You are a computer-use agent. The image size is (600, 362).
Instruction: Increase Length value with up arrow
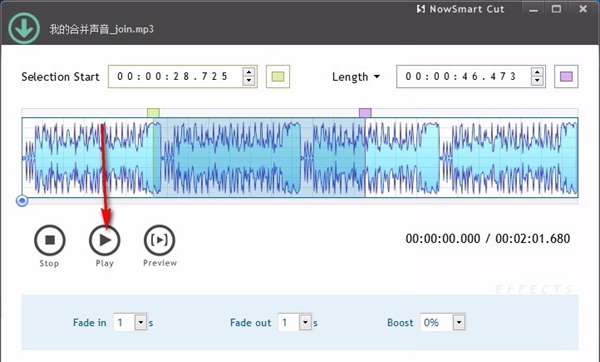[x=537, y=72]
